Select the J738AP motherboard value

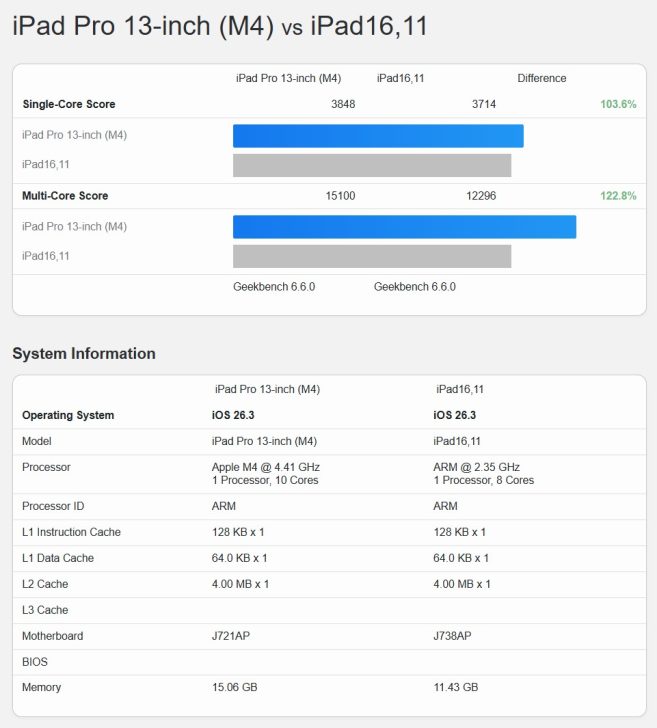click(452, 636)
